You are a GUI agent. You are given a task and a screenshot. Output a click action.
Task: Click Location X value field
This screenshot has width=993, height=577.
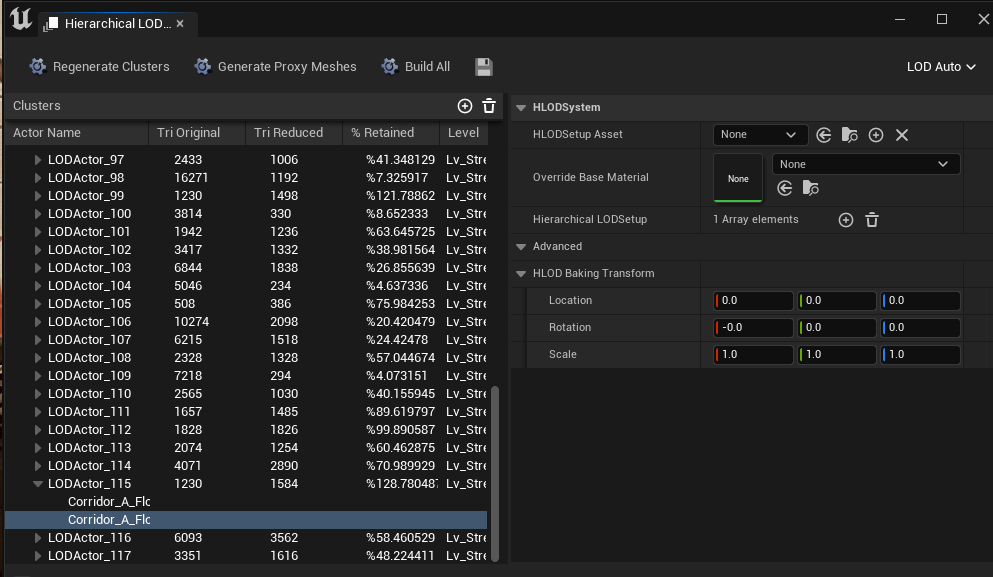coord(753,300)
